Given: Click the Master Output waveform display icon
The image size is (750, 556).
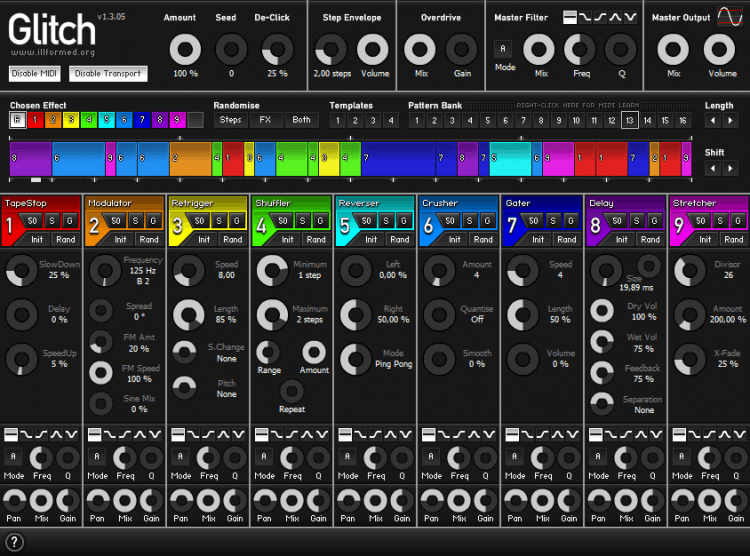Looking at the screenshot, I should point(729,17).
